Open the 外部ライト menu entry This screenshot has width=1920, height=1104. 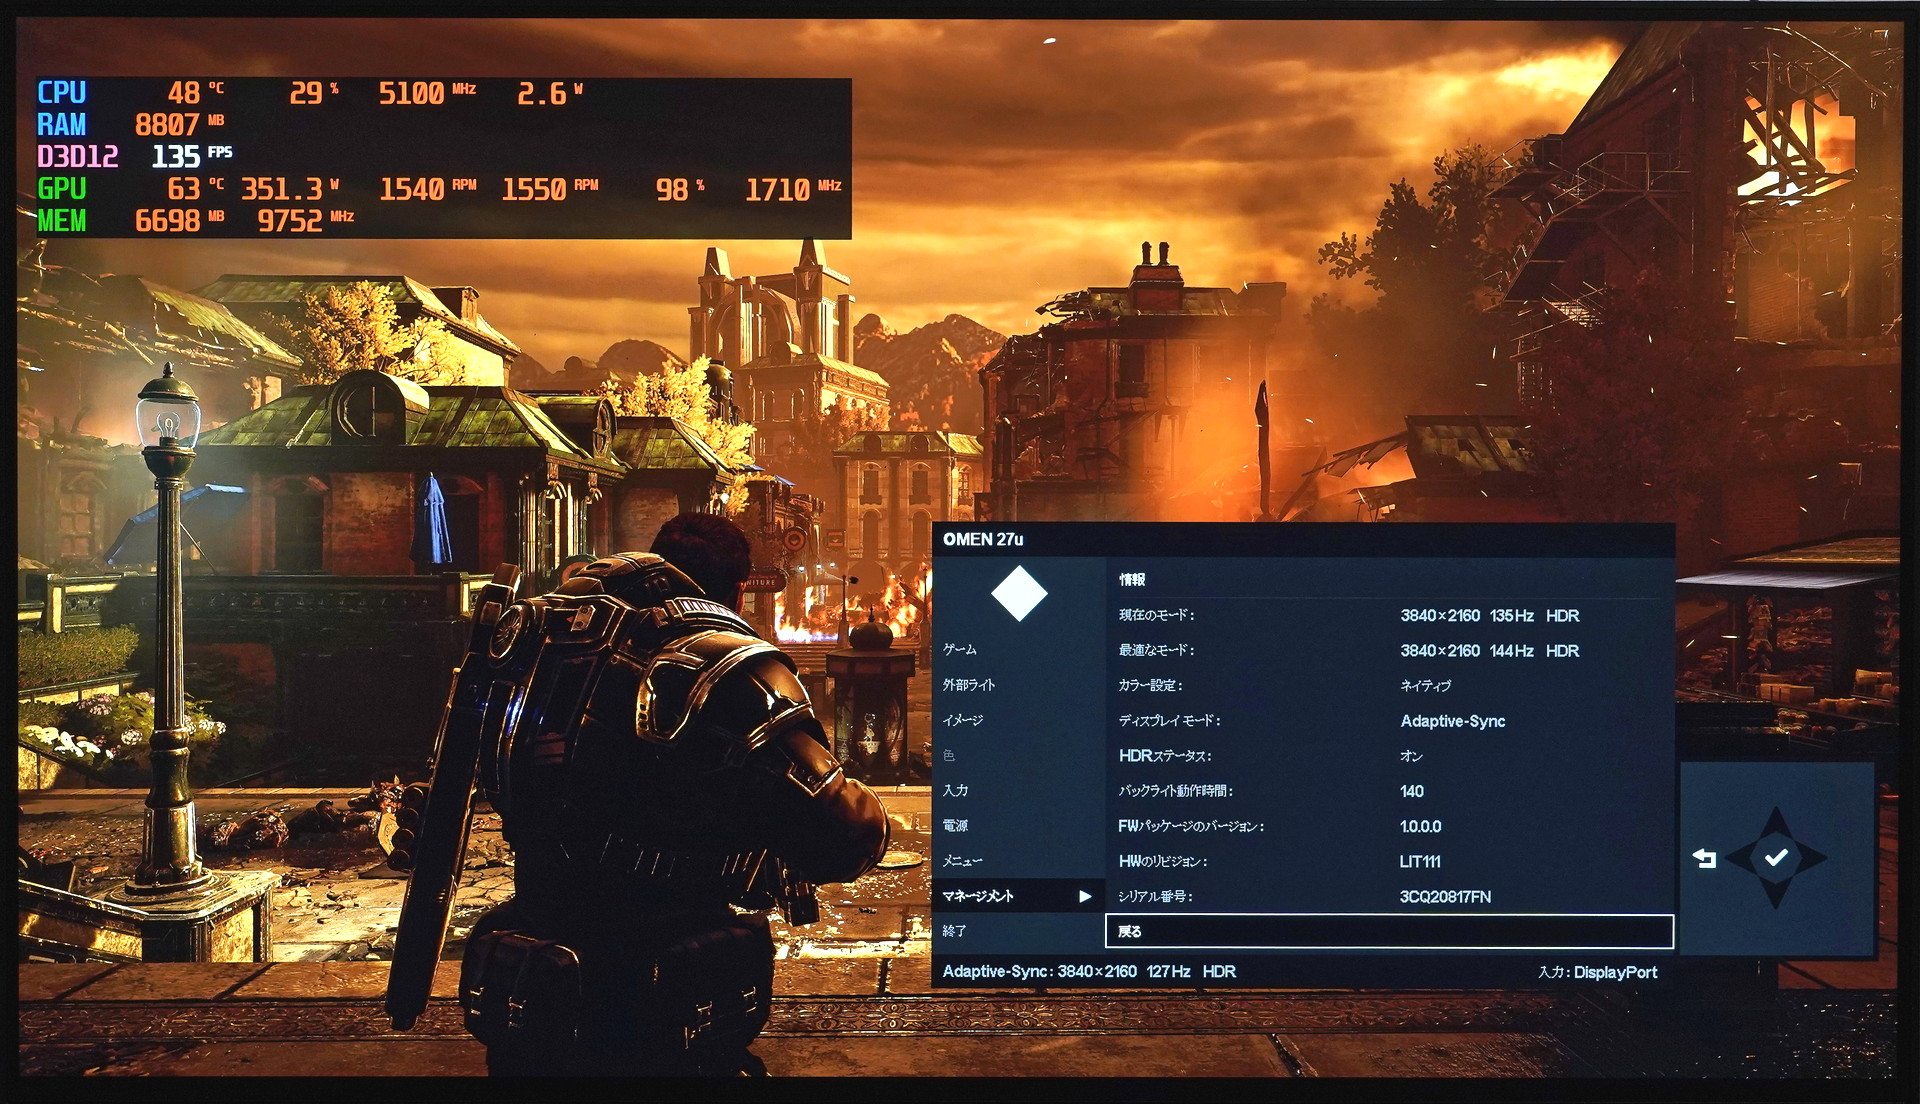pyautogui.click(x=968, y=685)
